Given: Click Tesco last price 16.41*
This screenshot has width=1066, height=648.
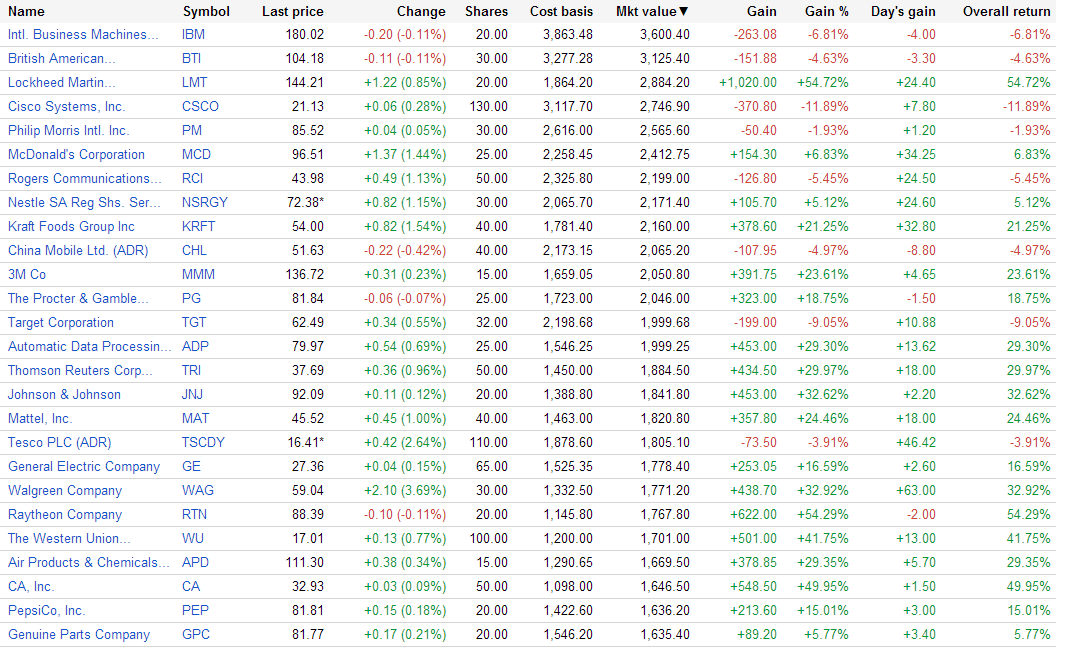Looking at the screenshot, I should tap(305, 443).
